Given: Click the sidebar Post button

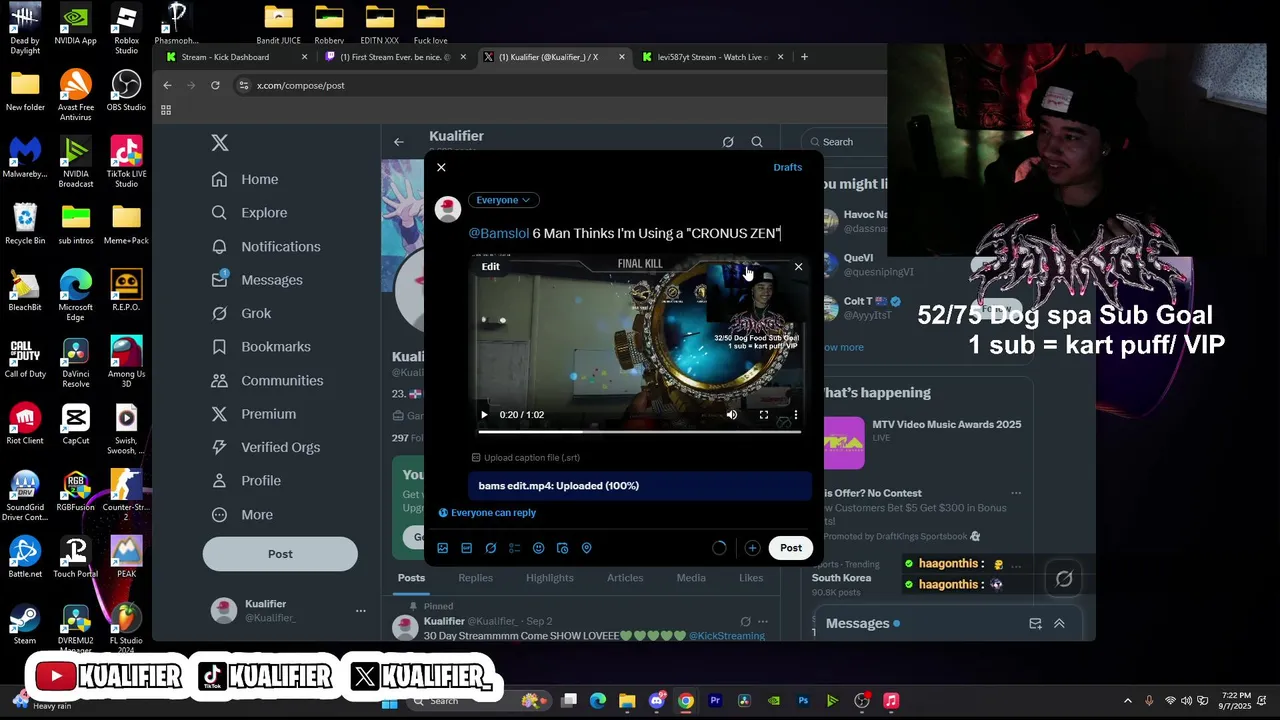Looking at the screenshot, I should [x=280, y=554].
